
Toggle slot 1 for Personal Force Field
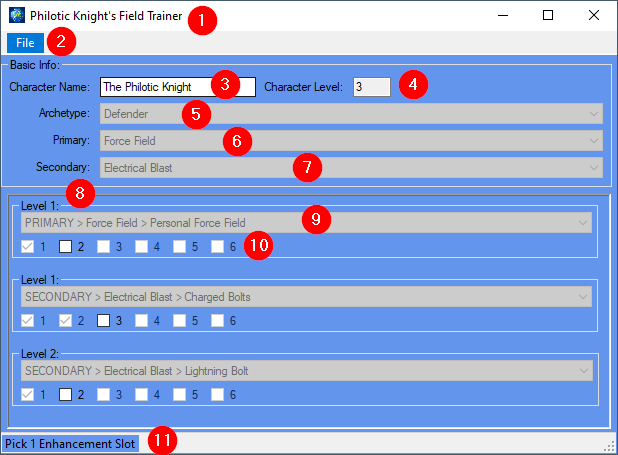[28, 247]
